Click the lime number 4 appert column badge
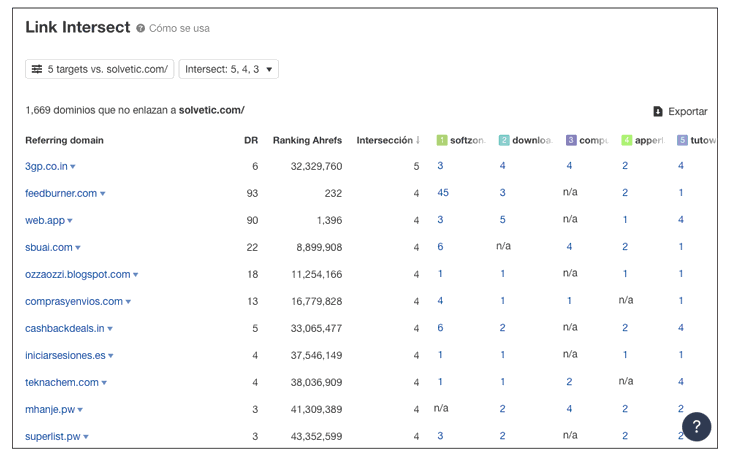Viewport: 730px width, 460px height. coord(626,140)
